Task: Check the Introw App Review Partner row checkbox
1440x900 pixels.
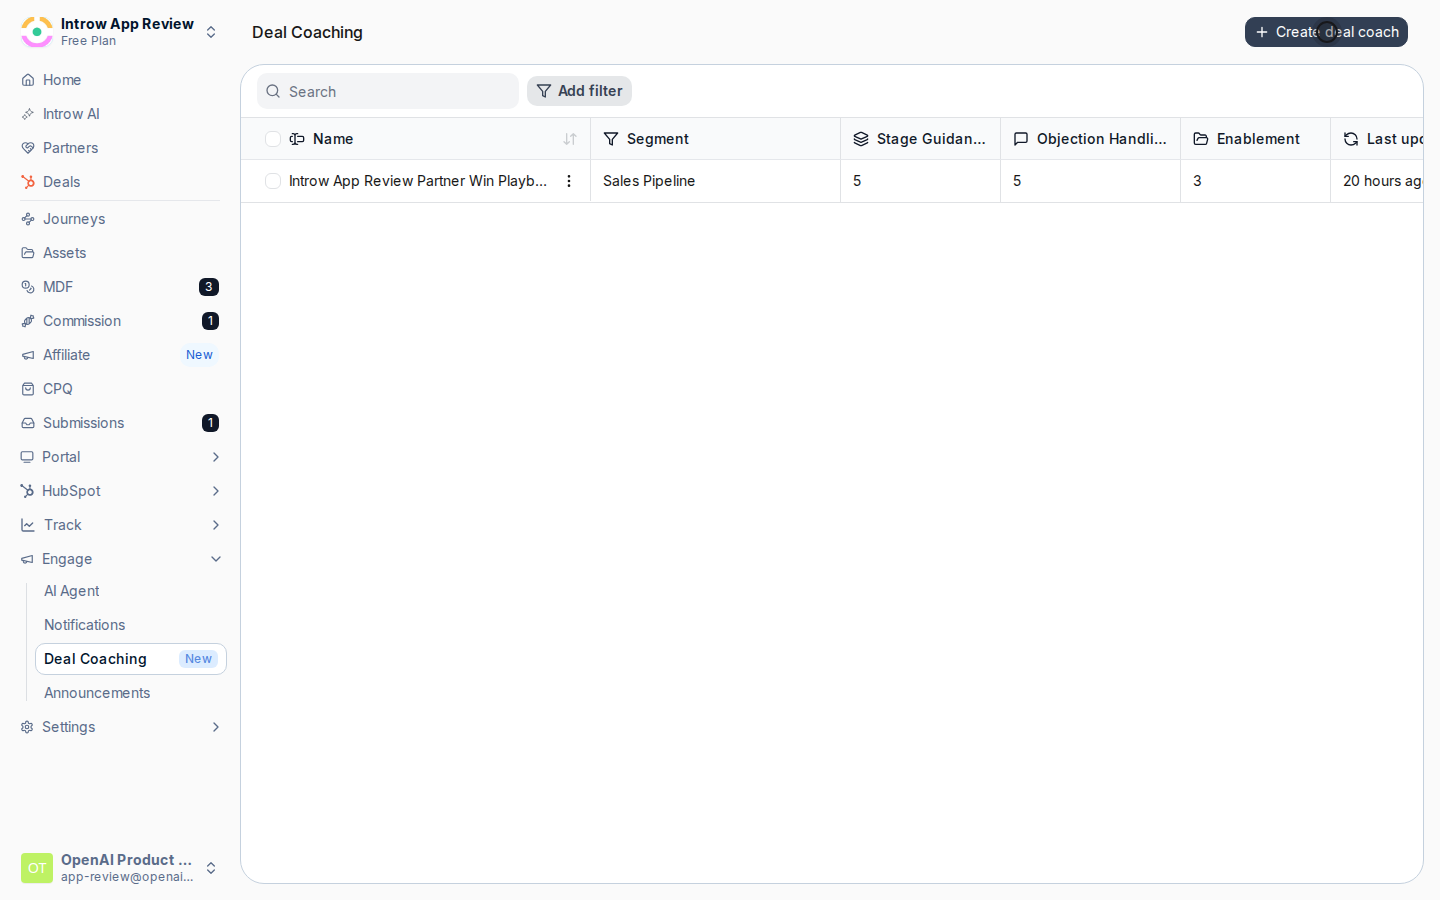Action: point(273,181)
